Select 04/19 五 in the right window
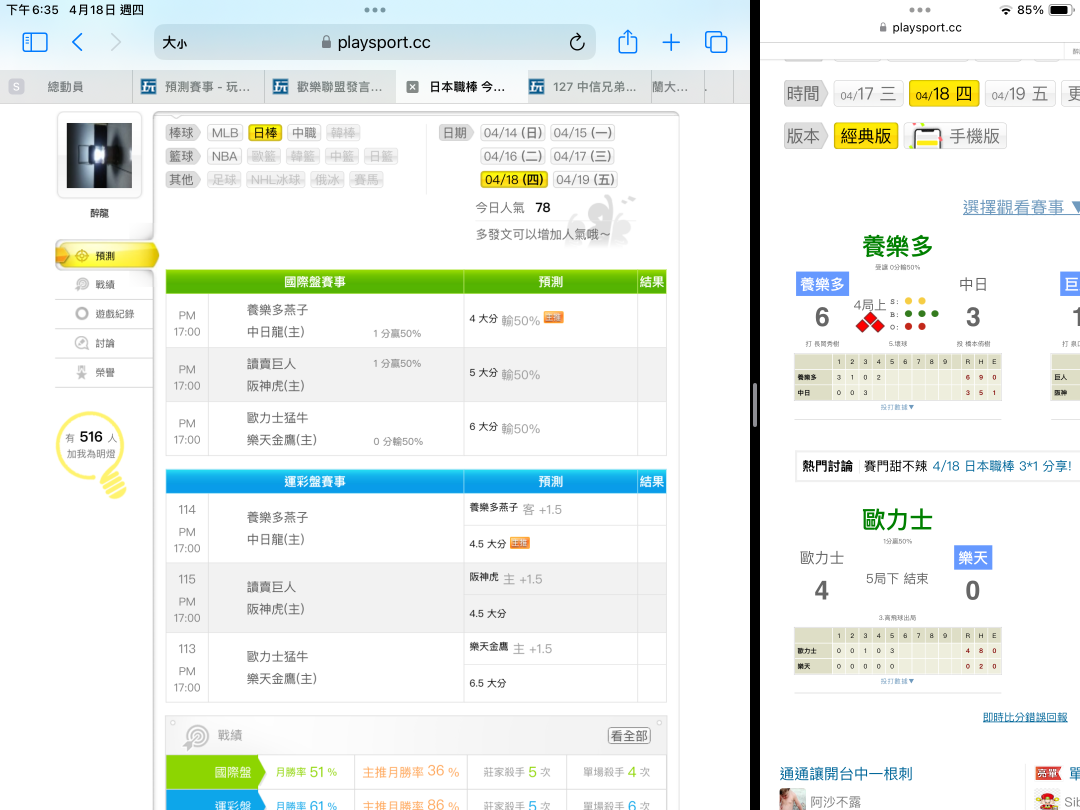Screen dimensions: 1080x810 click(1019, 94)
